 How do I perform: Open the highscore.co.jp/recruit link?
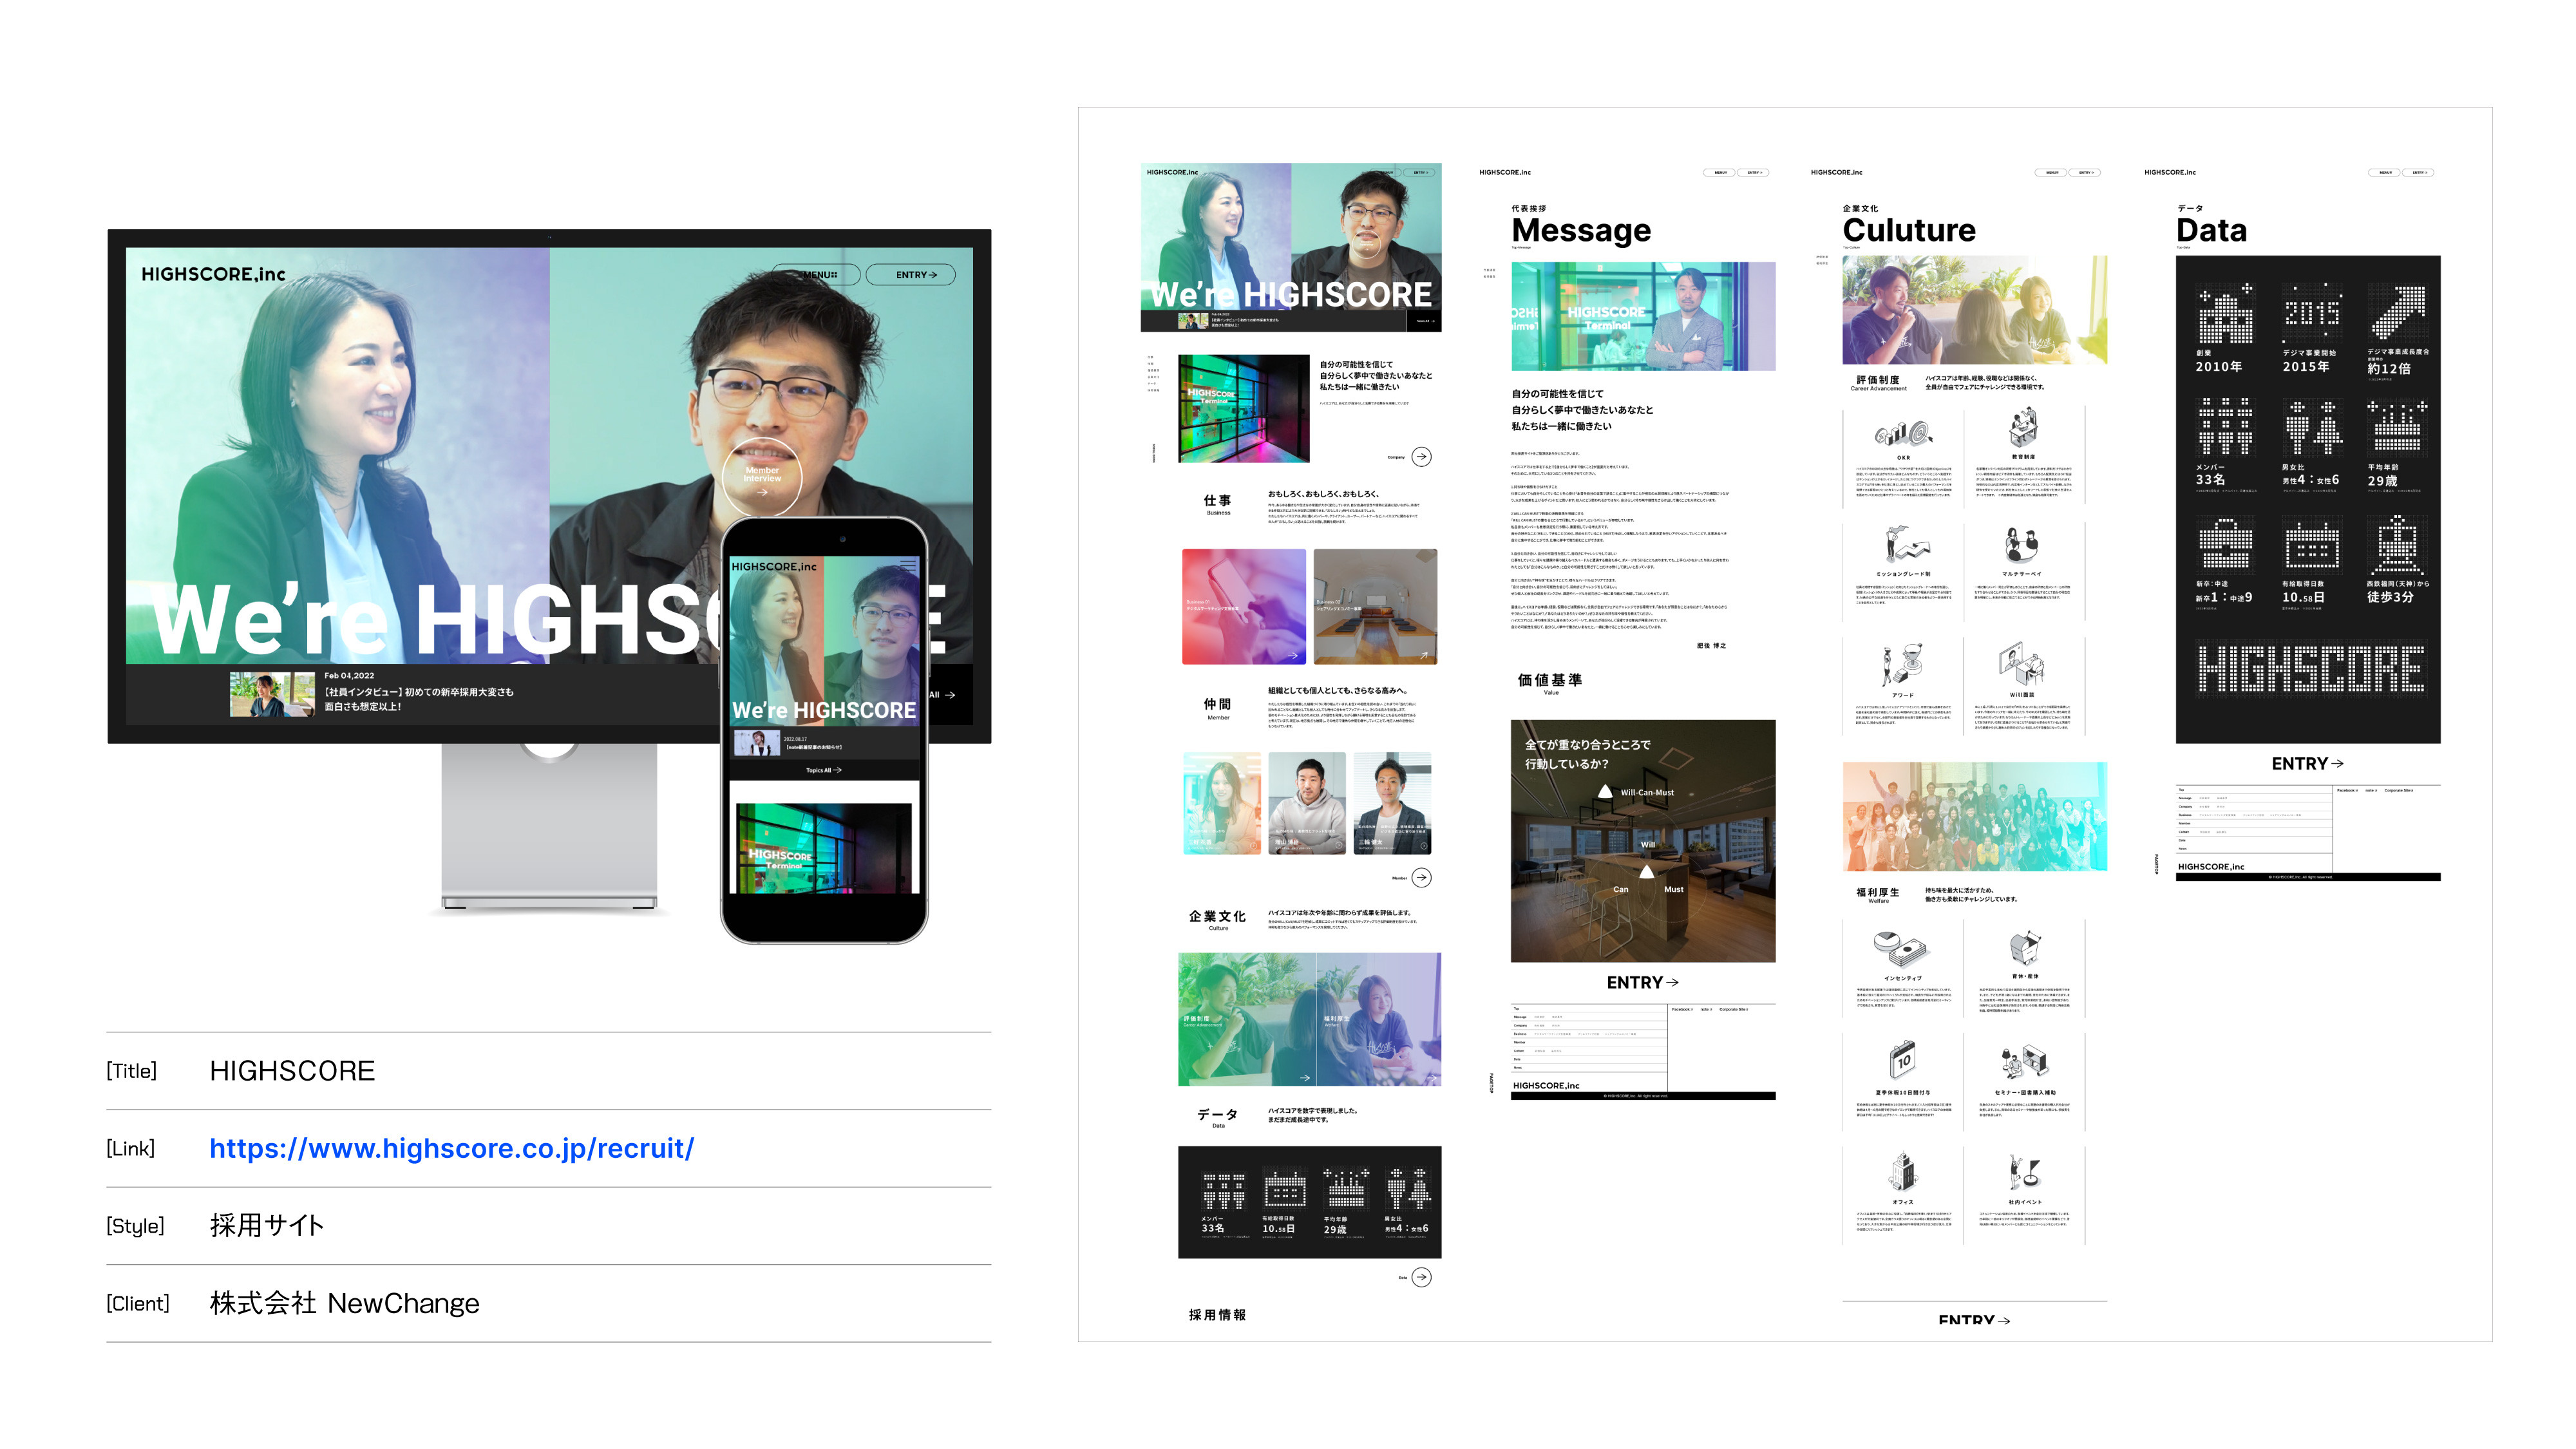click(x=451, y=1148)
